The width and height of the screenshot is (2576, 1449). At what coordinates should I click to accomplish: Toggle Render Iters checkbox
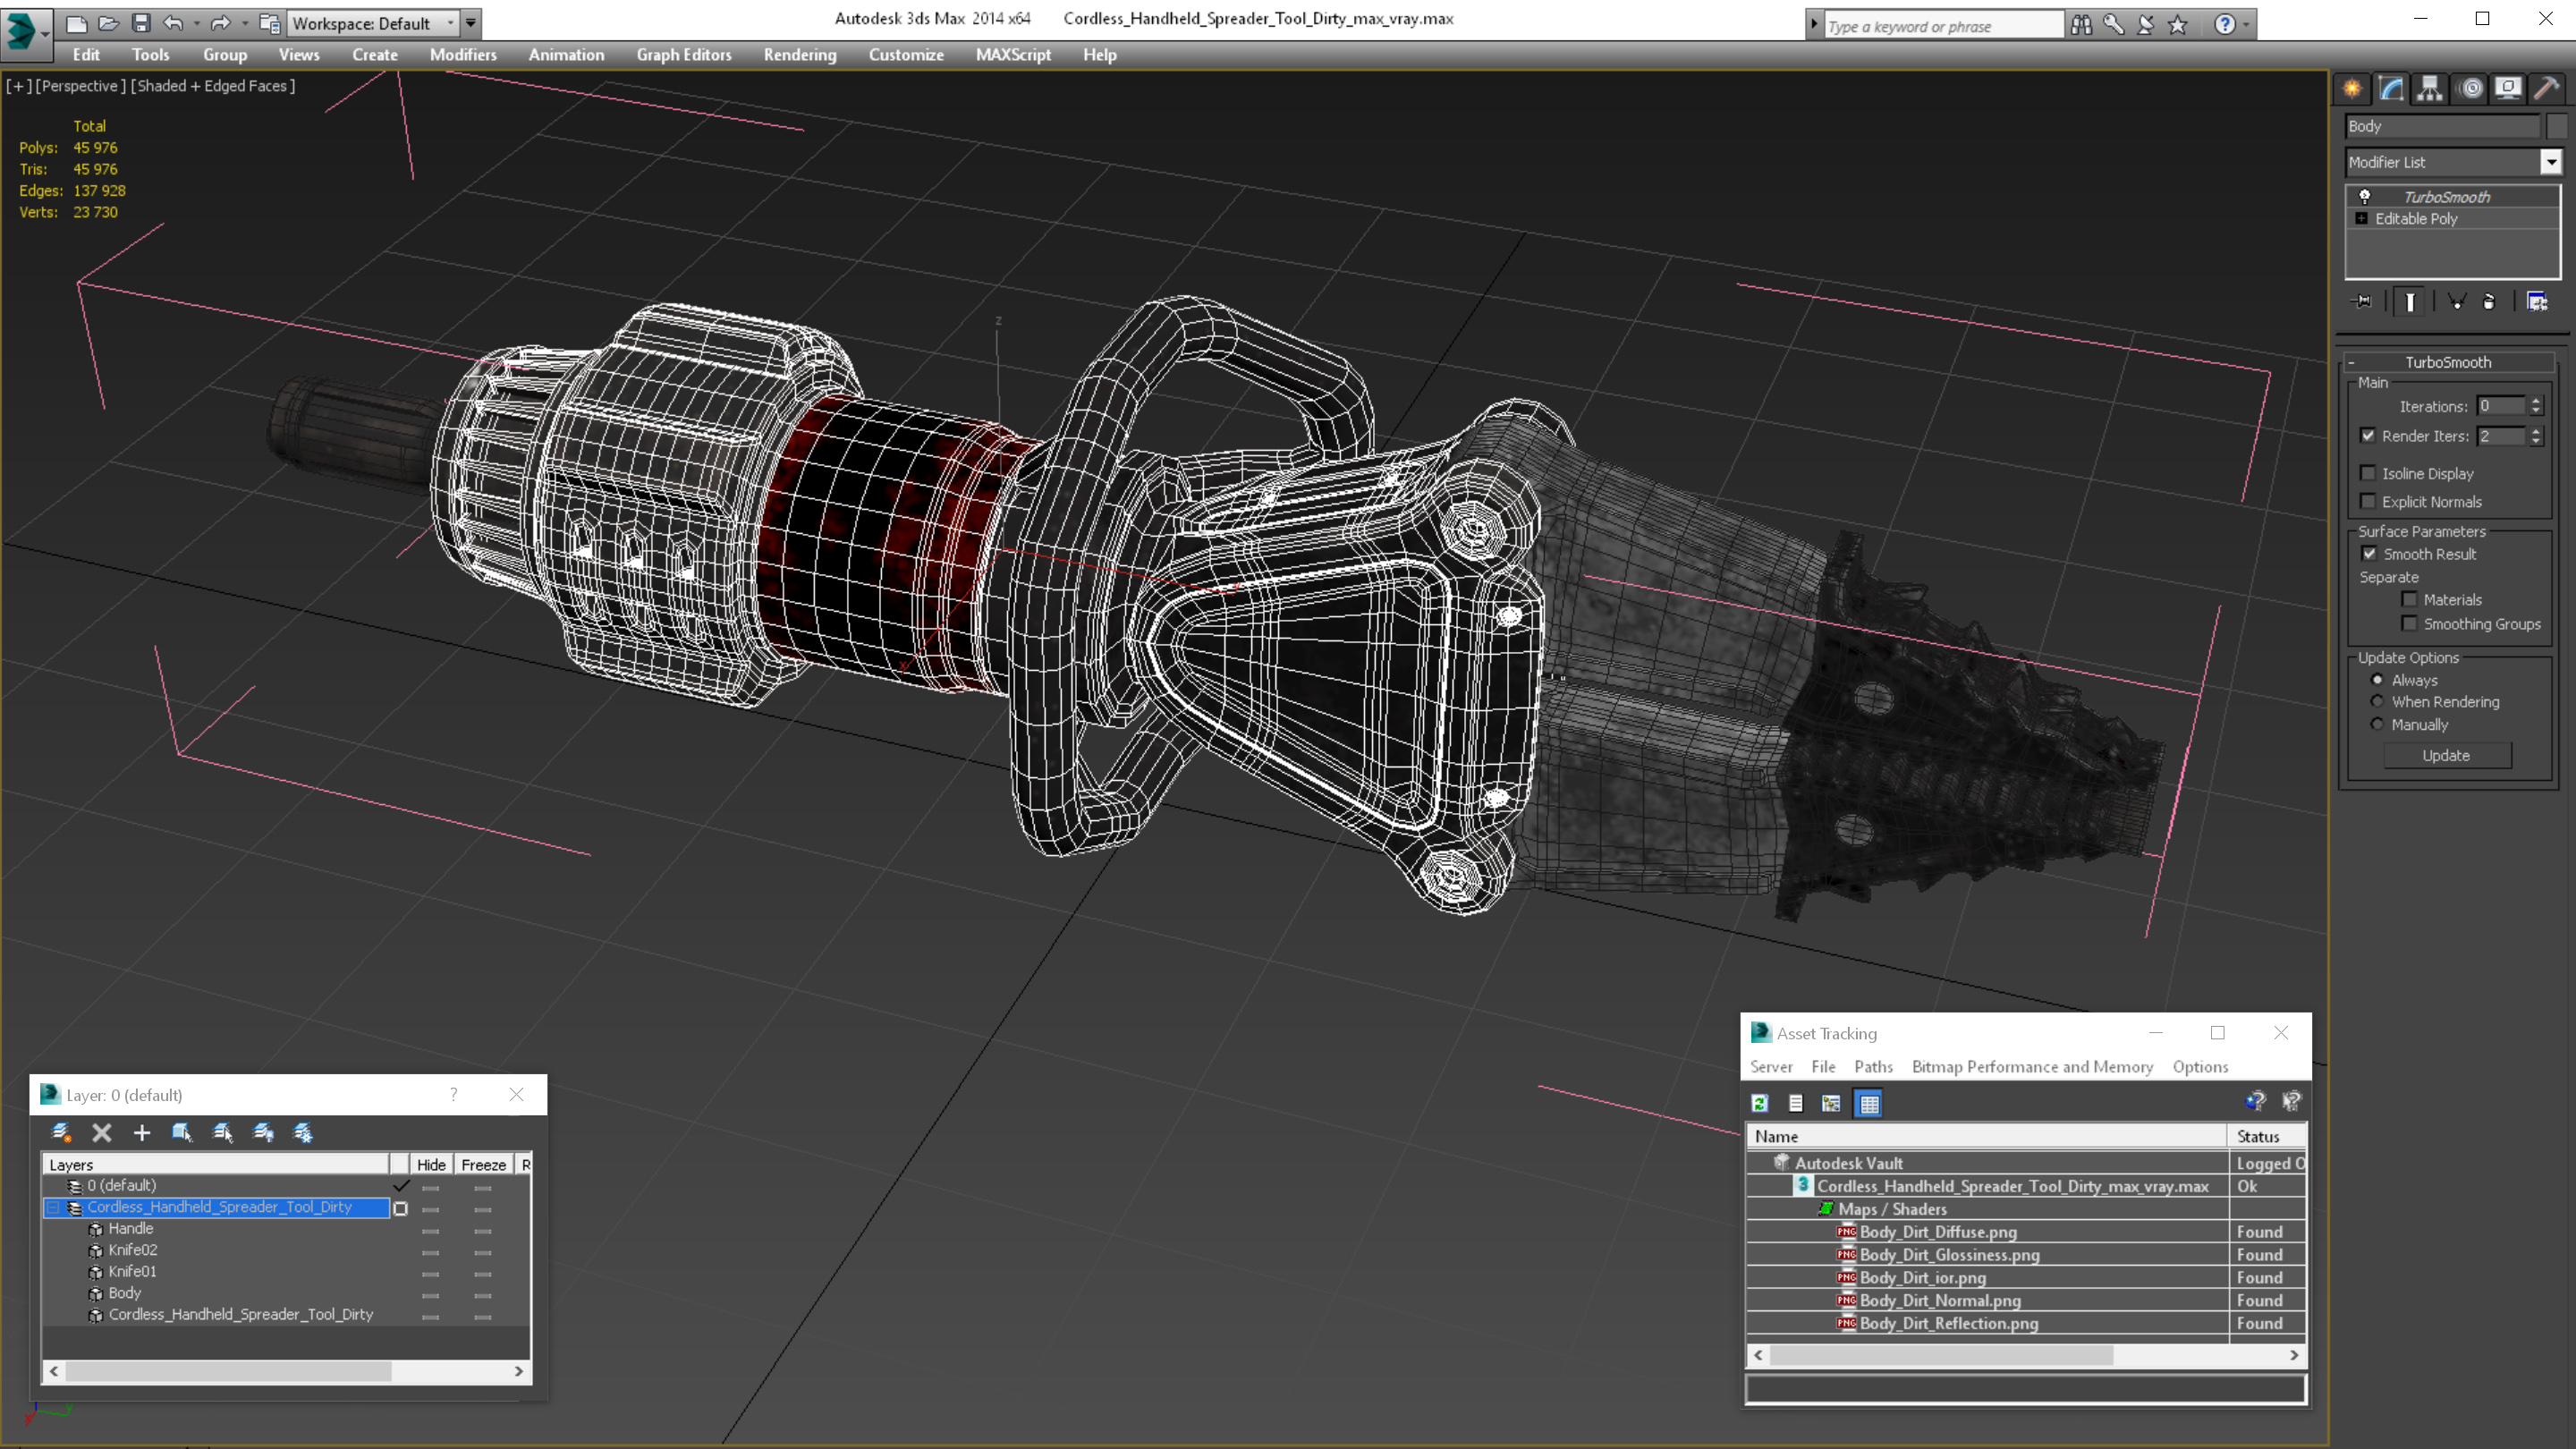[x=2367, y=435]
